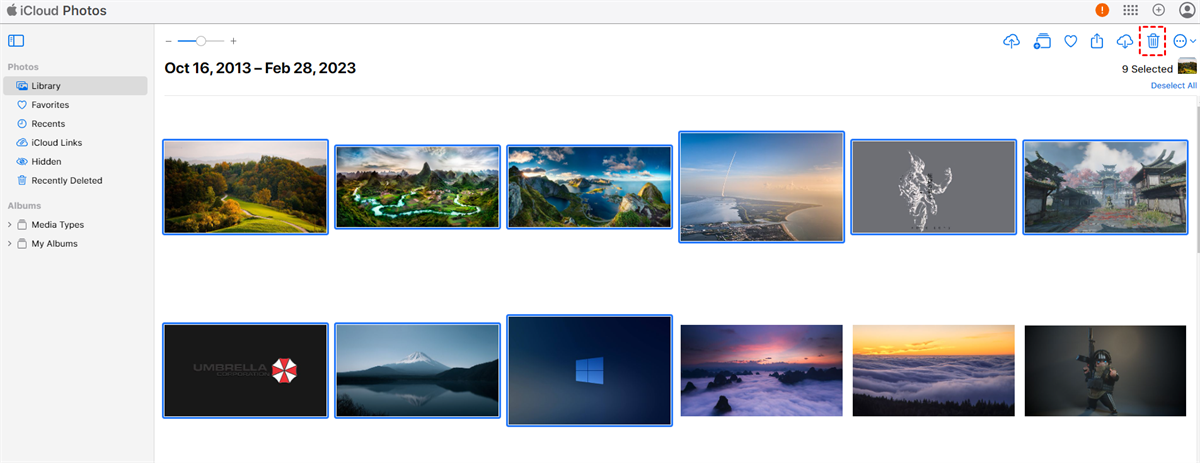
Task: Select the purple sunset cloud peaks photo
Action: tap(762, 371)
